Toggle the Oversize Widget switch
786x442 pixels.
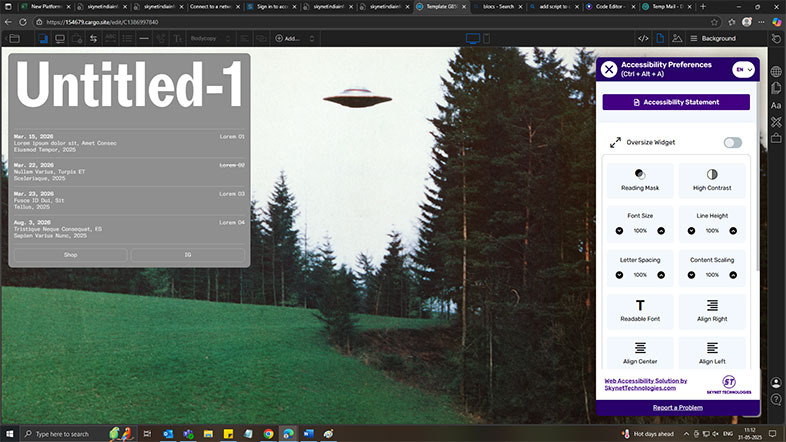pos(732,143)
